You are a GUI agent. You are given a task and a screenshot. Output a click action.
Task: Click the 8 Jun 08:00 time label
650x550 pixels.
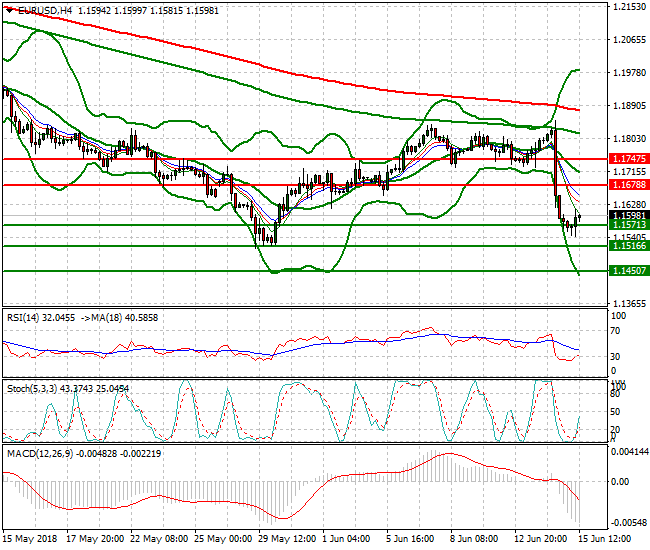click(x=474, y=539)
